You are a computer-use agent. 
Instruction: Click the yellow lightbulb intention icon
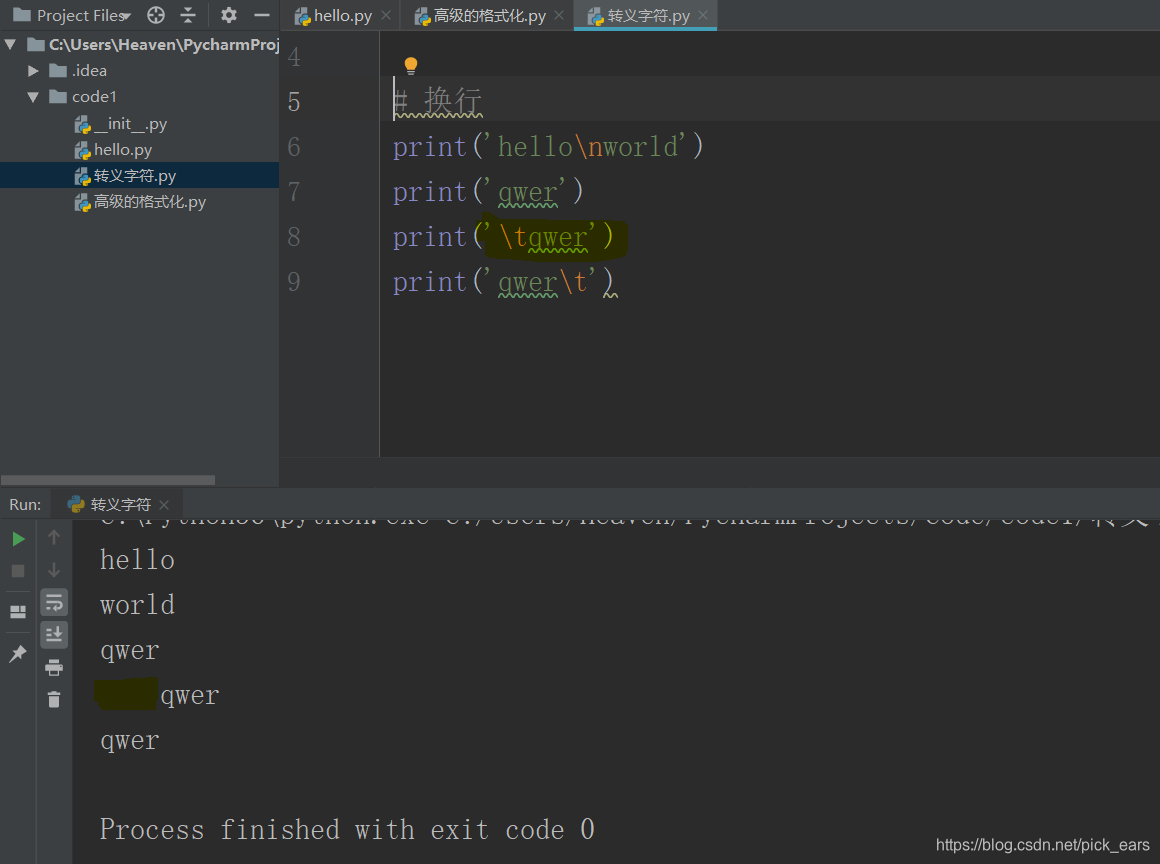[x=411, y=65]
